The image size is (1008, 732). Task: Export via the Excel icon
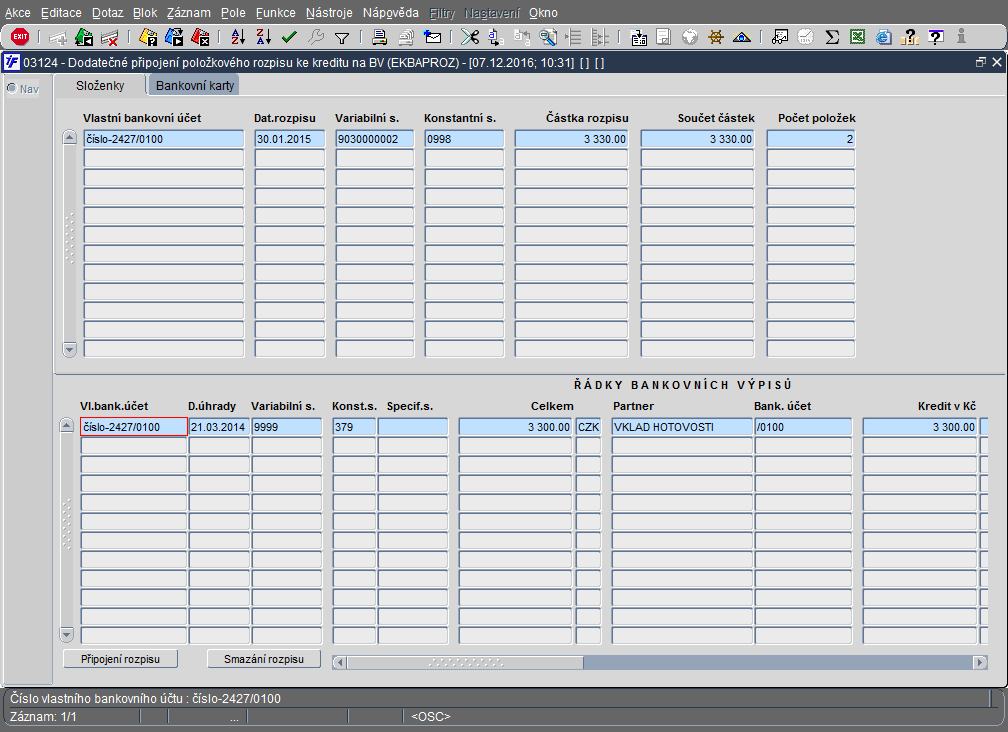pos(857,37)
